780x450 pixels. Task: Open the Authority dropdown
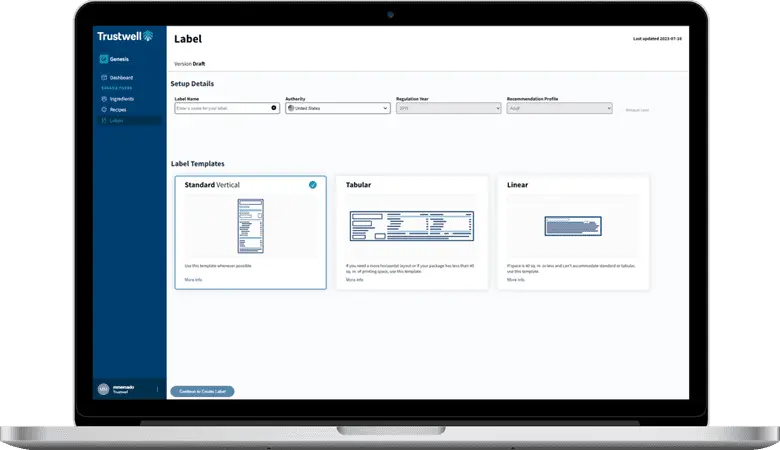[337, 108]
